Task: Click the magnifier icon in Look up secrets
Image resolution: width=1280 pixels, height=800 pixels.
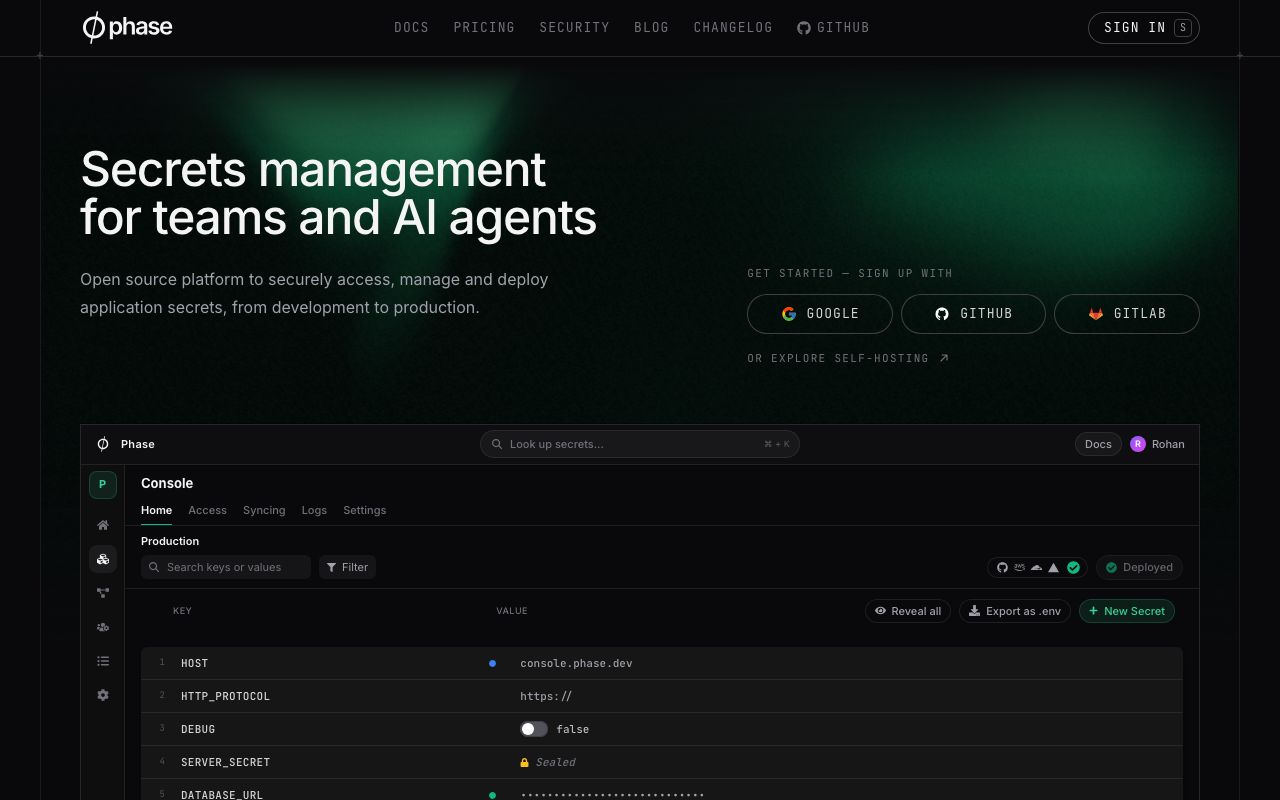Action: coord(496,444)
